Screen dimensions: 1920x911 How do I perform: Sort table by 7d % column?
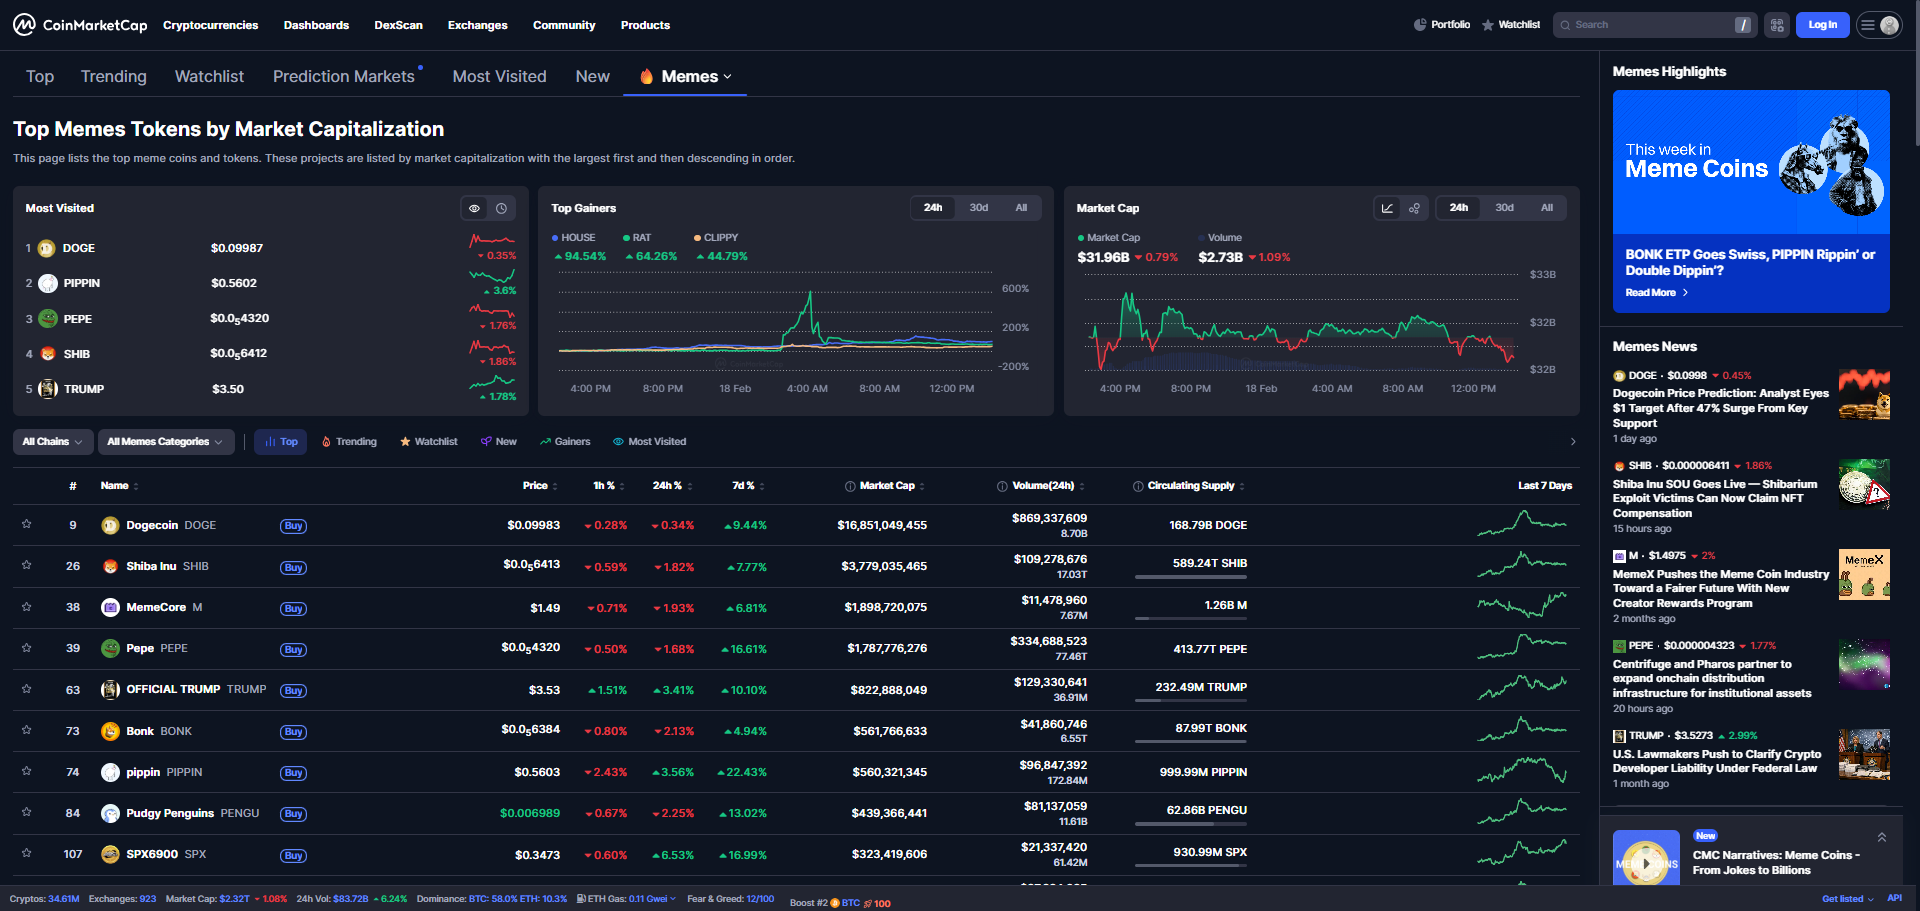click(748, 486)
